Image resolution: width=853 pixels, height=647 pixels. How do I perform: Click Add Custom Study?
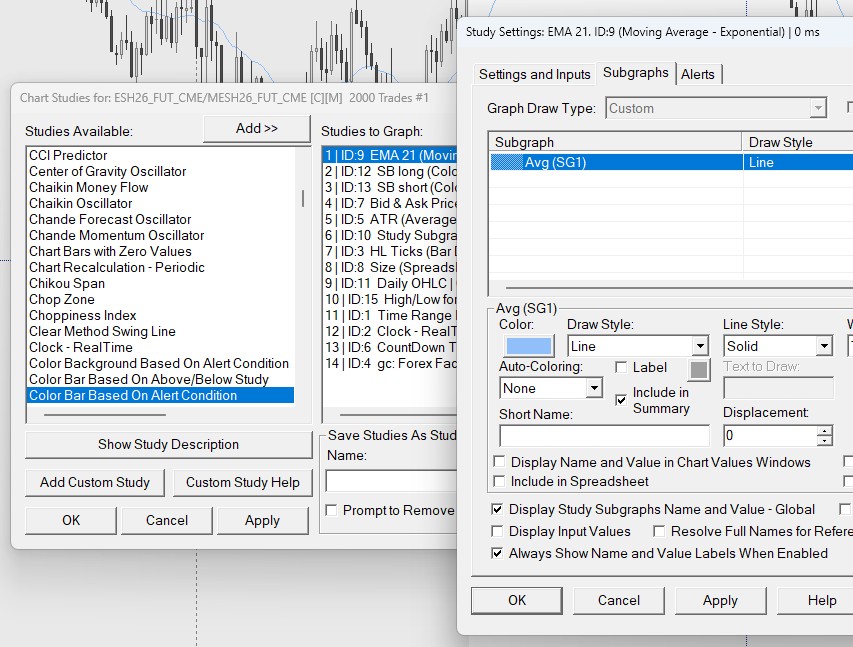[94, 482]
